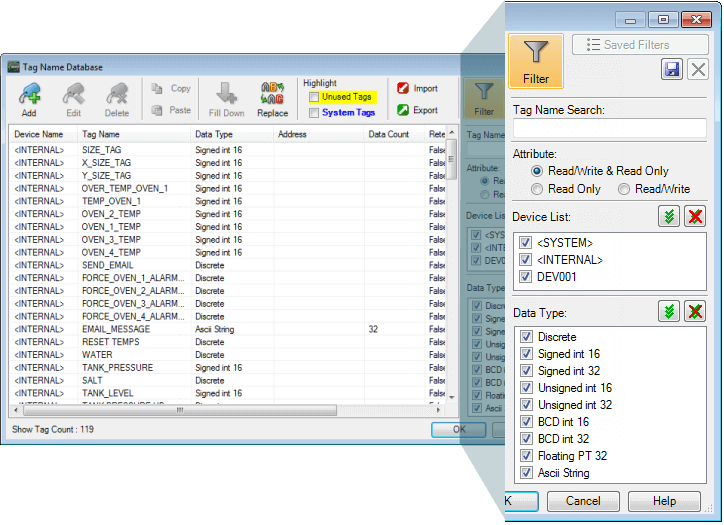Uncheck all items in Data Type list
This screenshot has width=724, height=525.
pos(695,312)
